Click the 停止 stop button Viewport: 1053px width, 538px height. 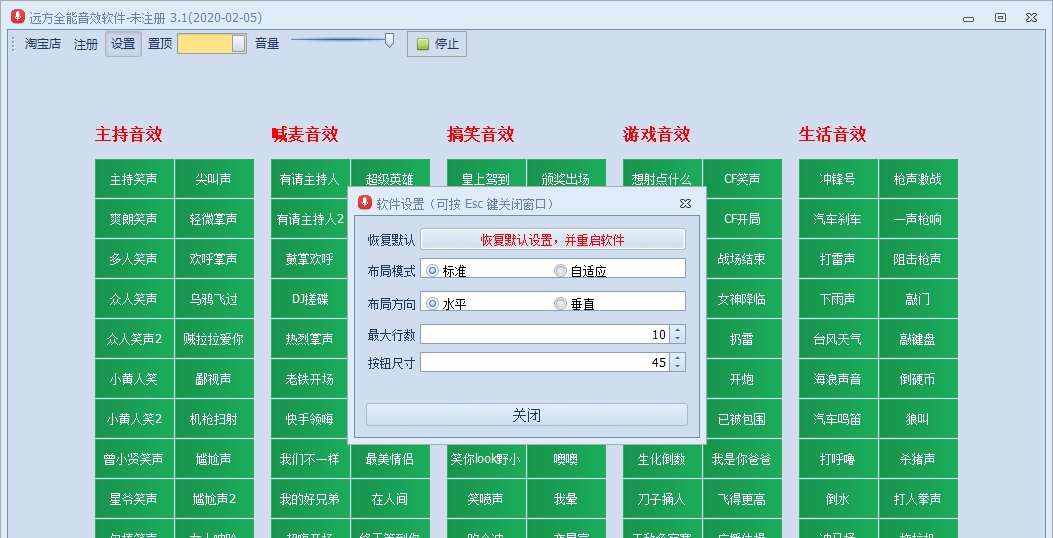[437, 44]
